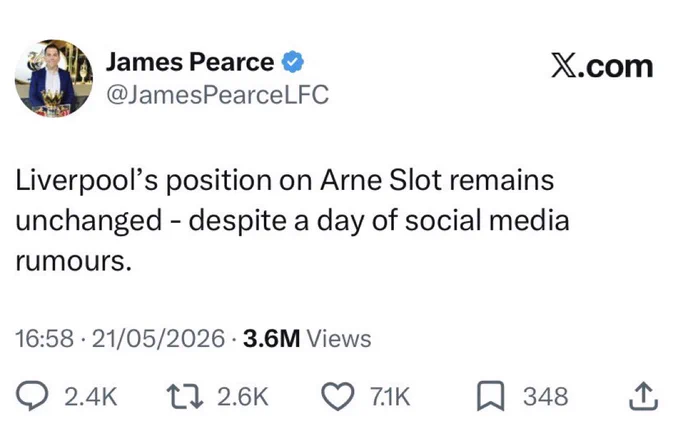The image size is (680, 444).
Task: Open the share upload icon
Action: point(644,395)
